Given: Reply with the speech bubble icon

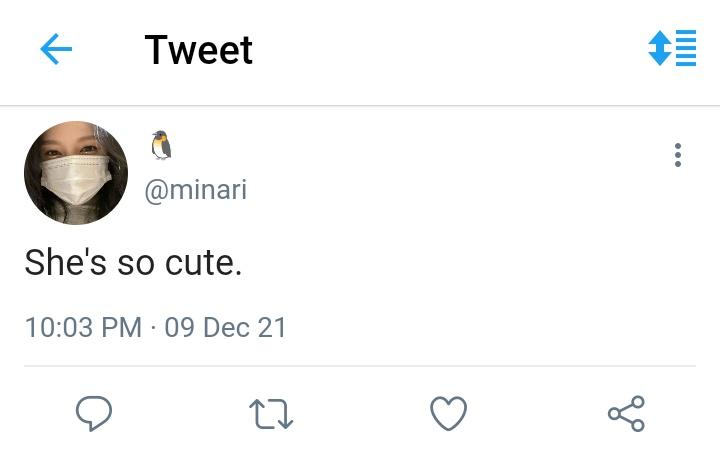Looking at the screenshot, I should click(94, 413).
